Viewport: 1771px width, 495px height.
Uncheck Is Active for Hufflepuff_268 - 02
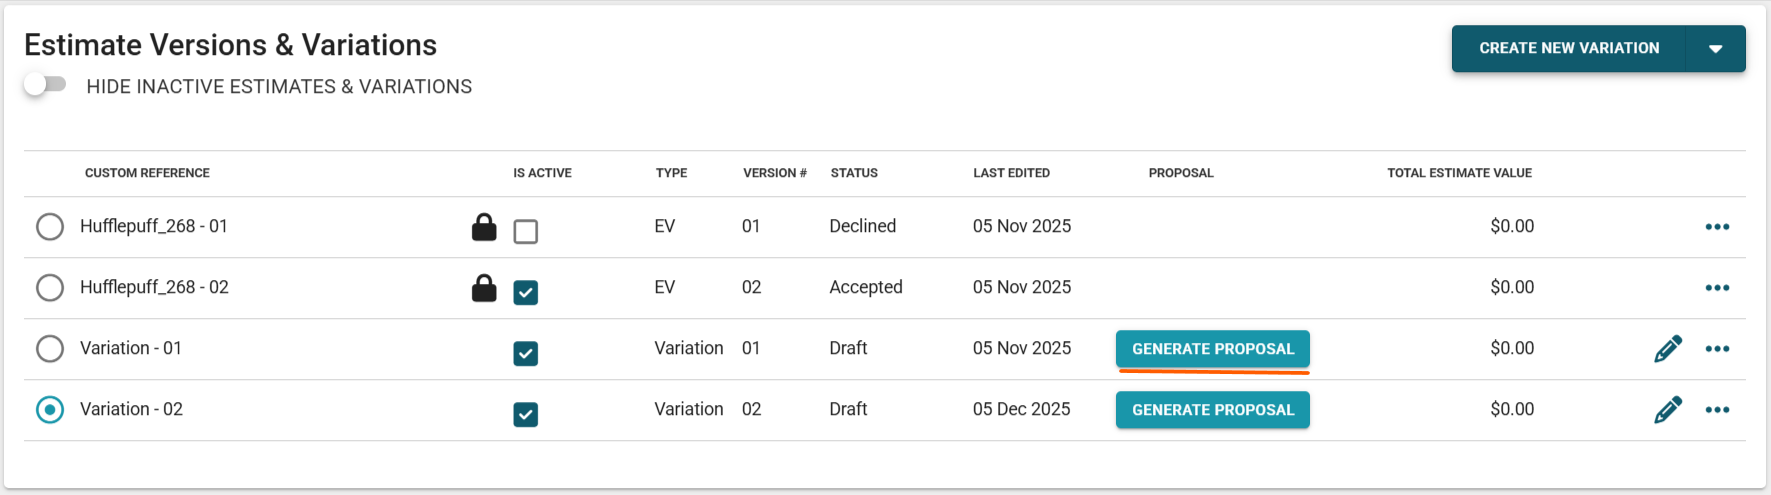point(525,292)
